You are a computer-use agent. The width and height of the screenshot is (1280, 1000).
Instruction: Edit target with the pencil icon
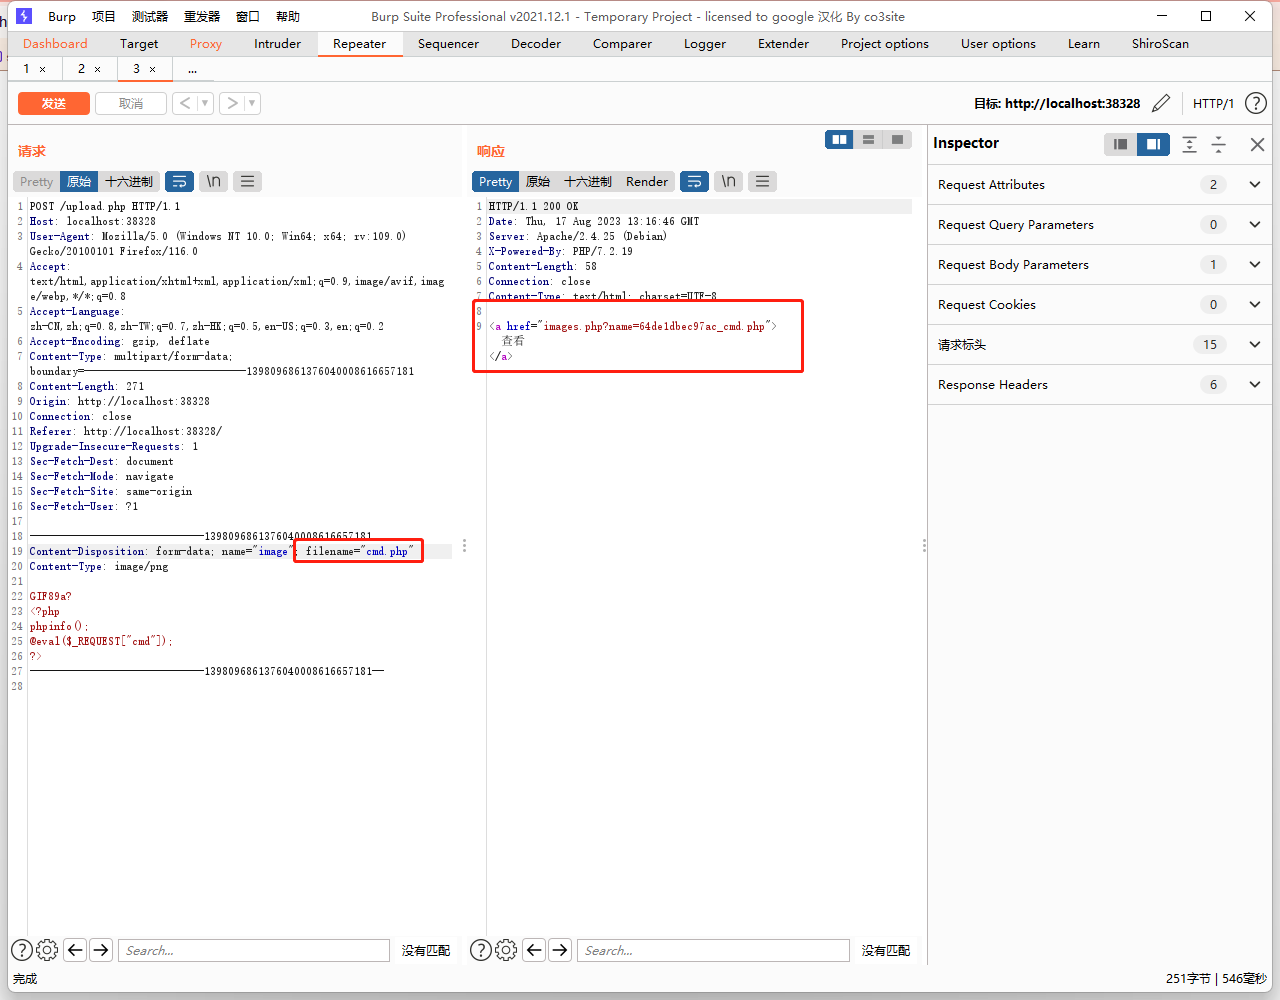point(1161,103)
